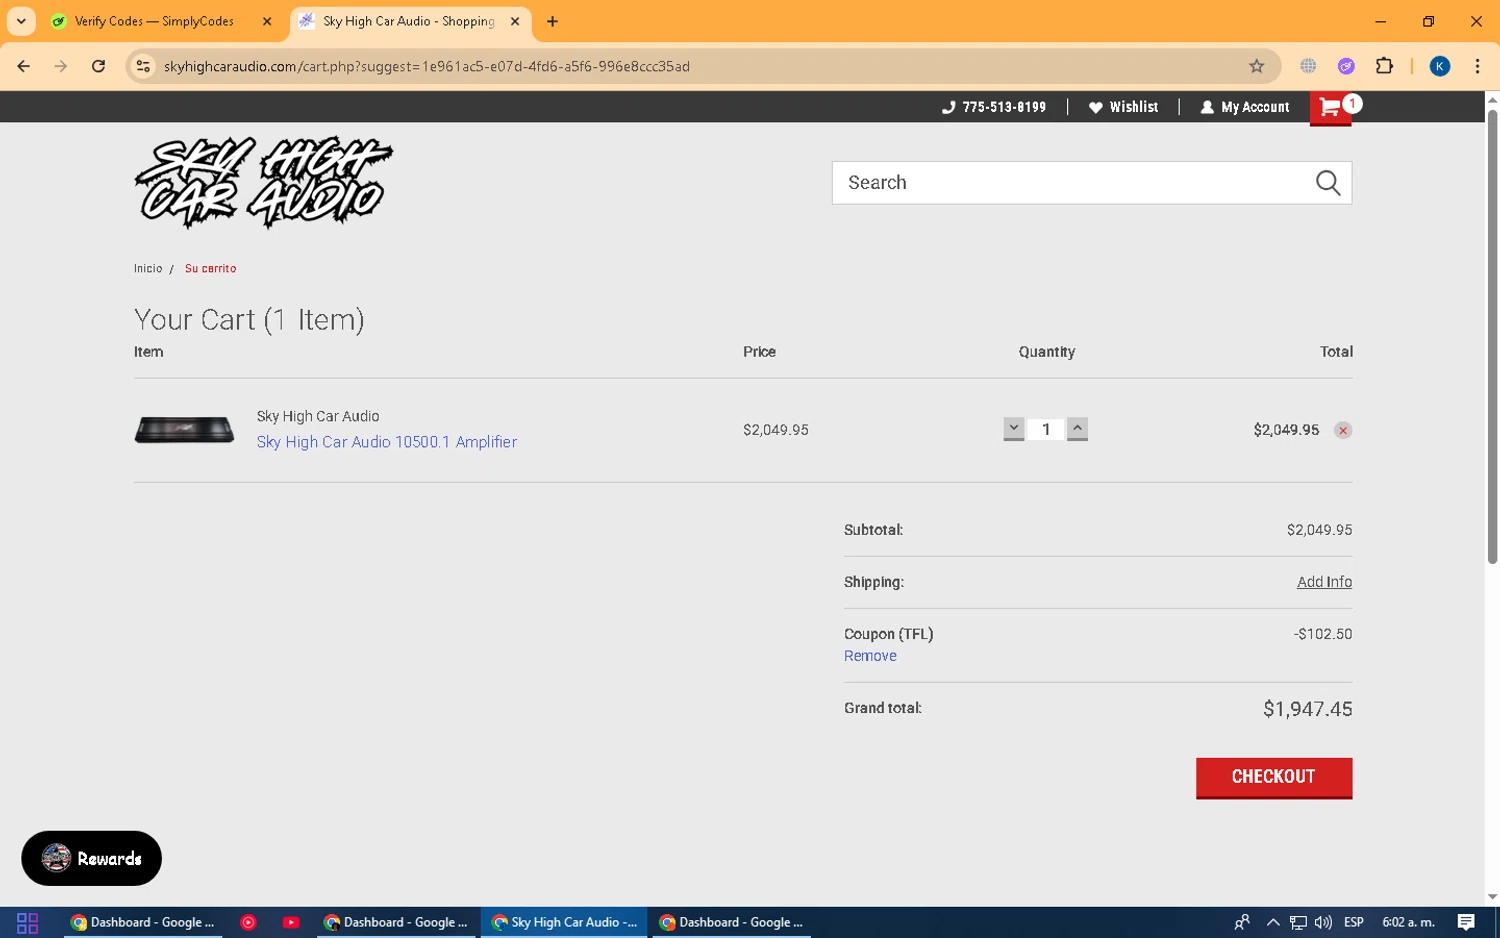Image resolution: width=1500 pixels, height=938 pixels.
Task: Switch to Verify Codes SimplyCodes tab
Action: [x=154, y=21]
